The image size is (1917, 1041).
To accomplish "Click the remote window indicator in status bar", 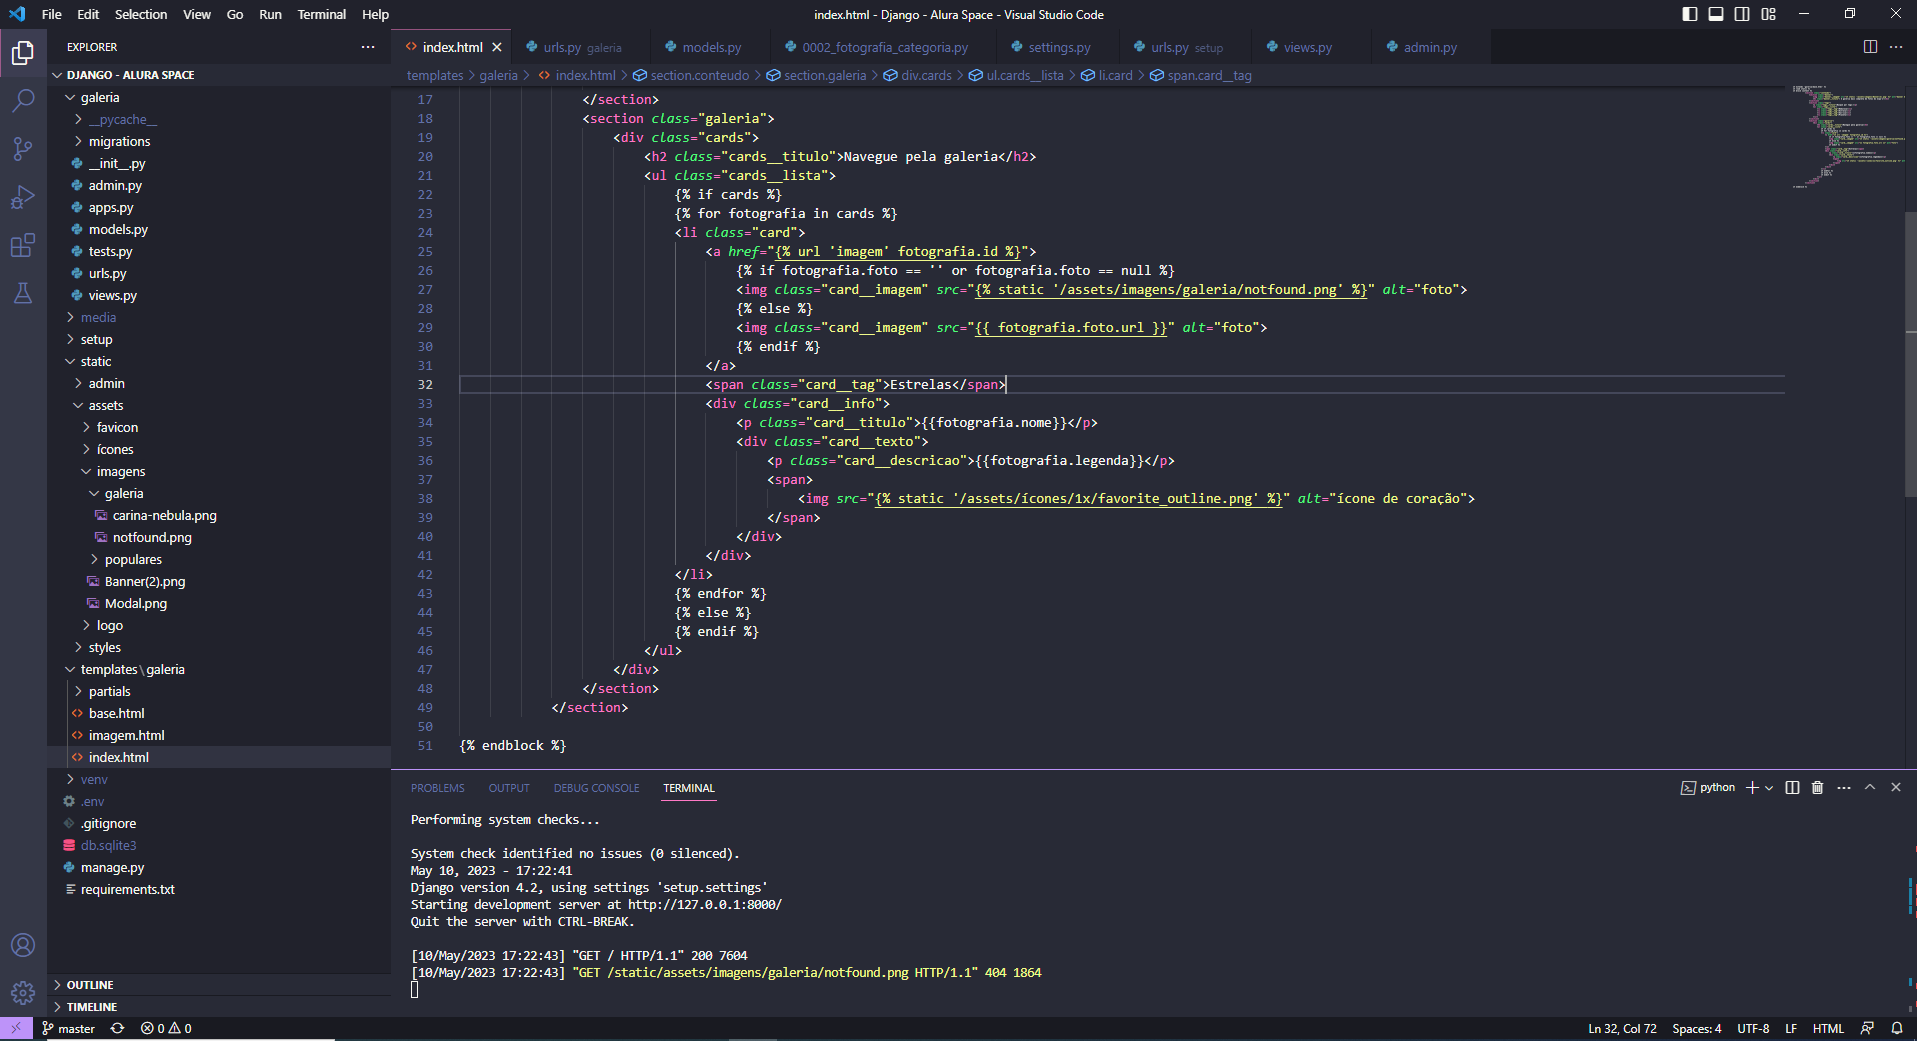I will tap(16, 1028).
